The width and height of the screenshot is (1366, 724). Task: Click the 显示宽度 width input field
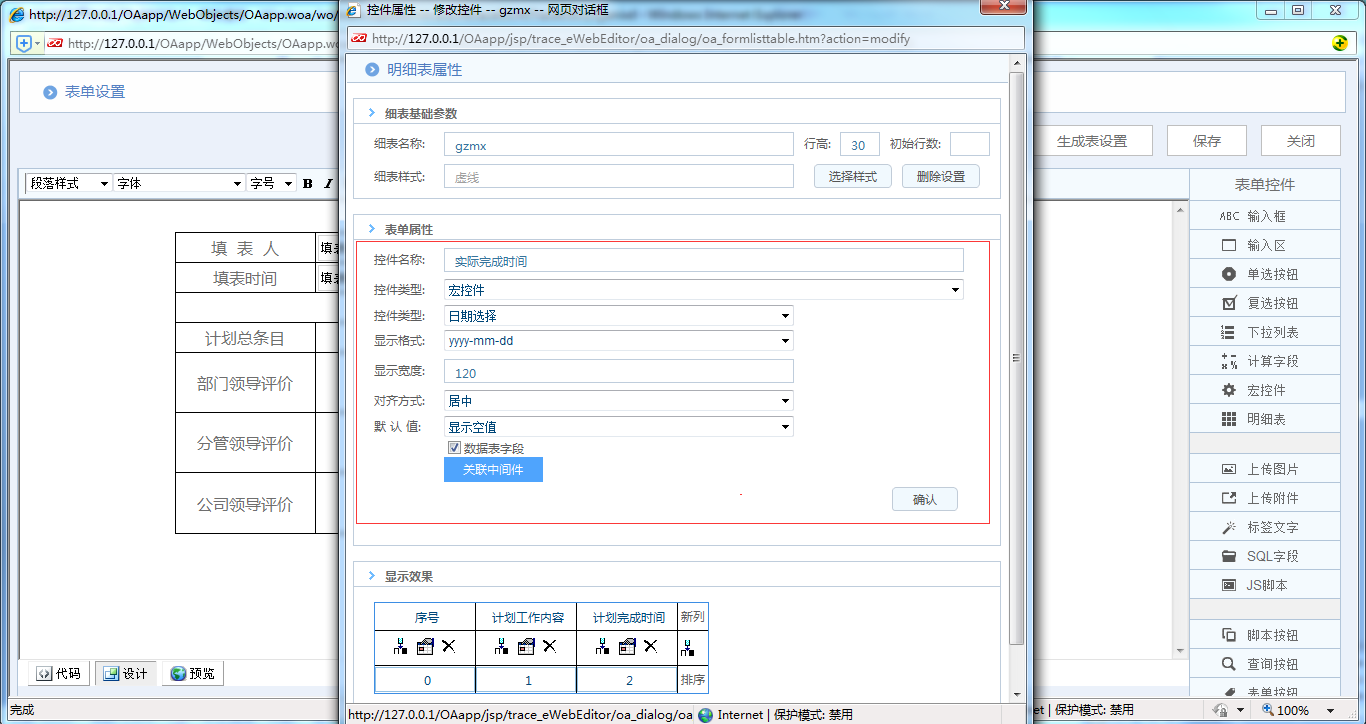(x=618, y=370)
